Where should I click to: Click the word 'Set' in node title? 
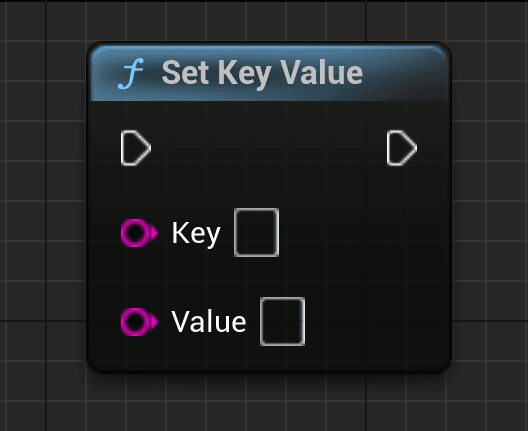[185, 73]
